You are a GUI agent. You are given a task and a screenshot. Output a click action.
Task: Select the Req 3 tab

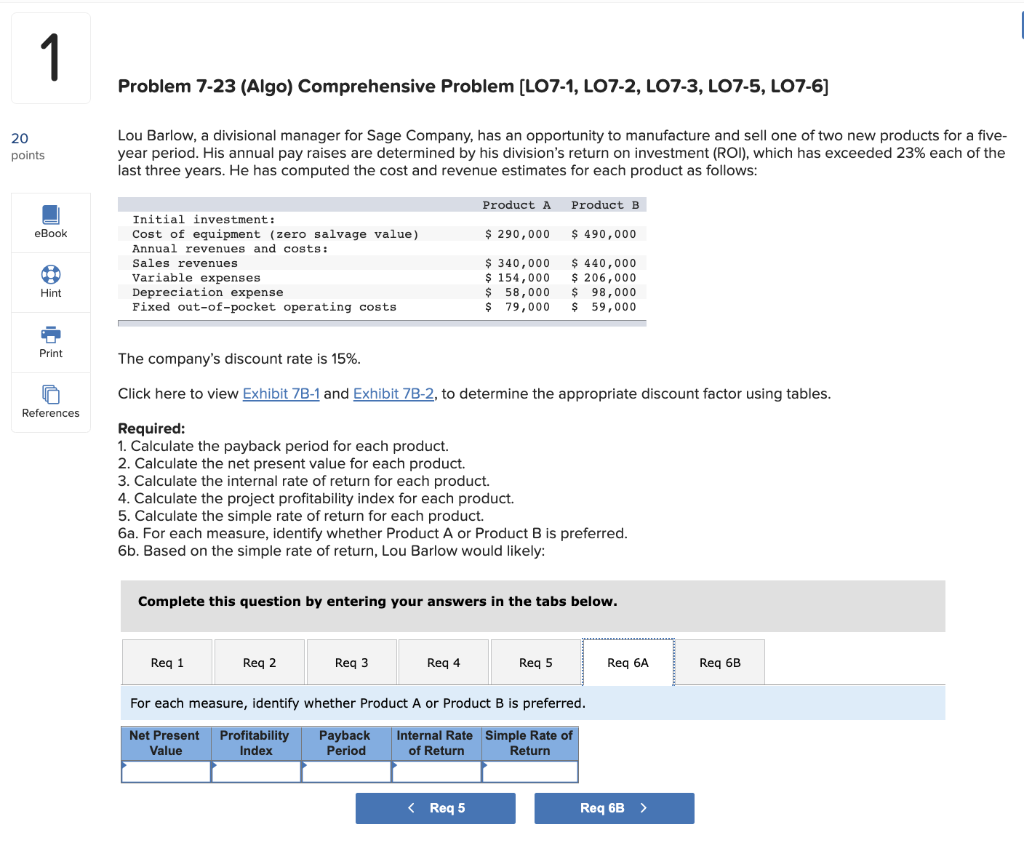(x=351, y=662)
